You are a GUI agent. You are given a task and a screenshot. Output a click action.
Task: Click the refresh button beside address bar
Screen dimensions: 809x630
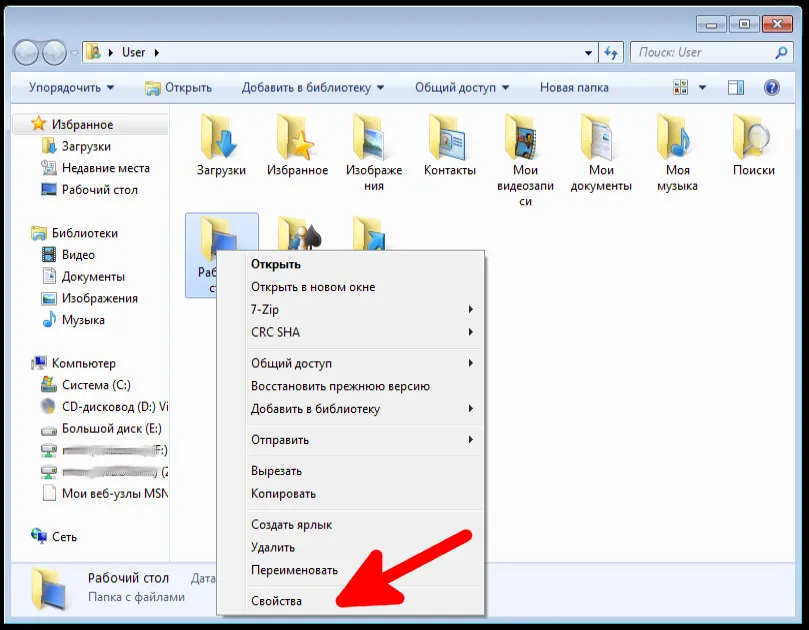tap(611, 52)
